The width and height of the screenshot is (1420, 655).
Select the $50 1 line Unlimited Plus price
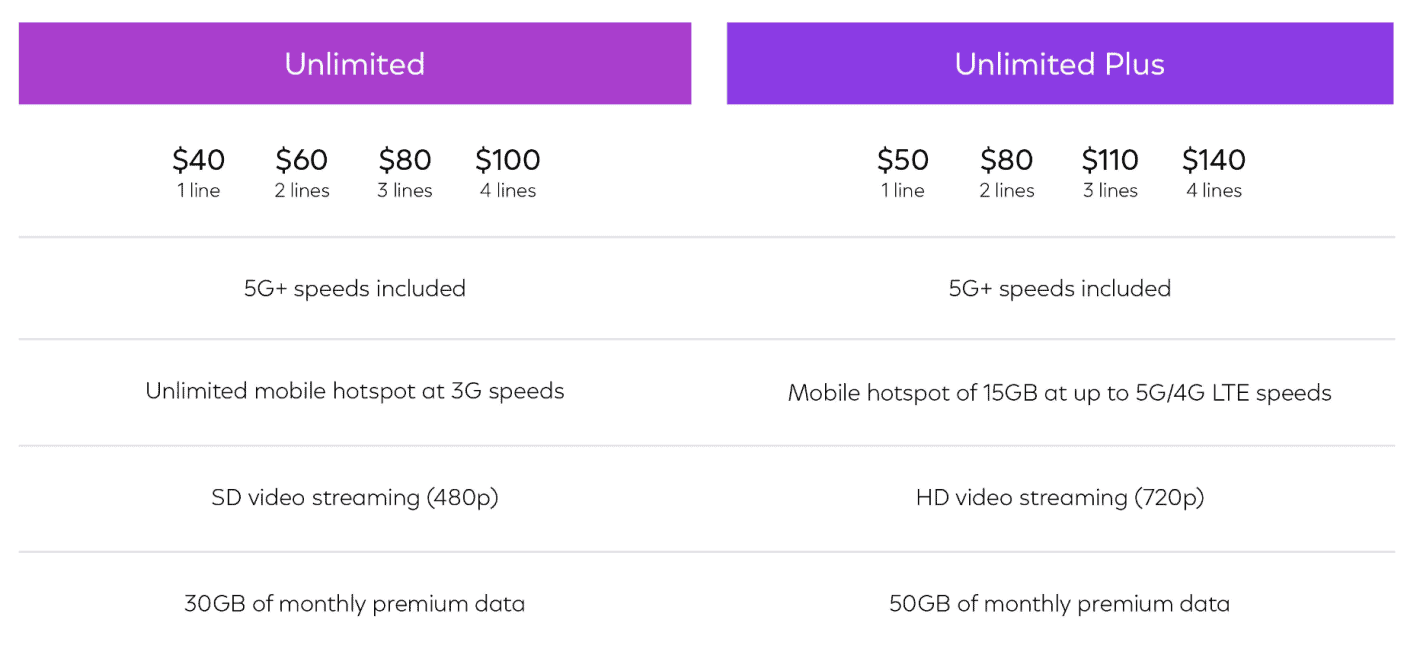[903, 161]
